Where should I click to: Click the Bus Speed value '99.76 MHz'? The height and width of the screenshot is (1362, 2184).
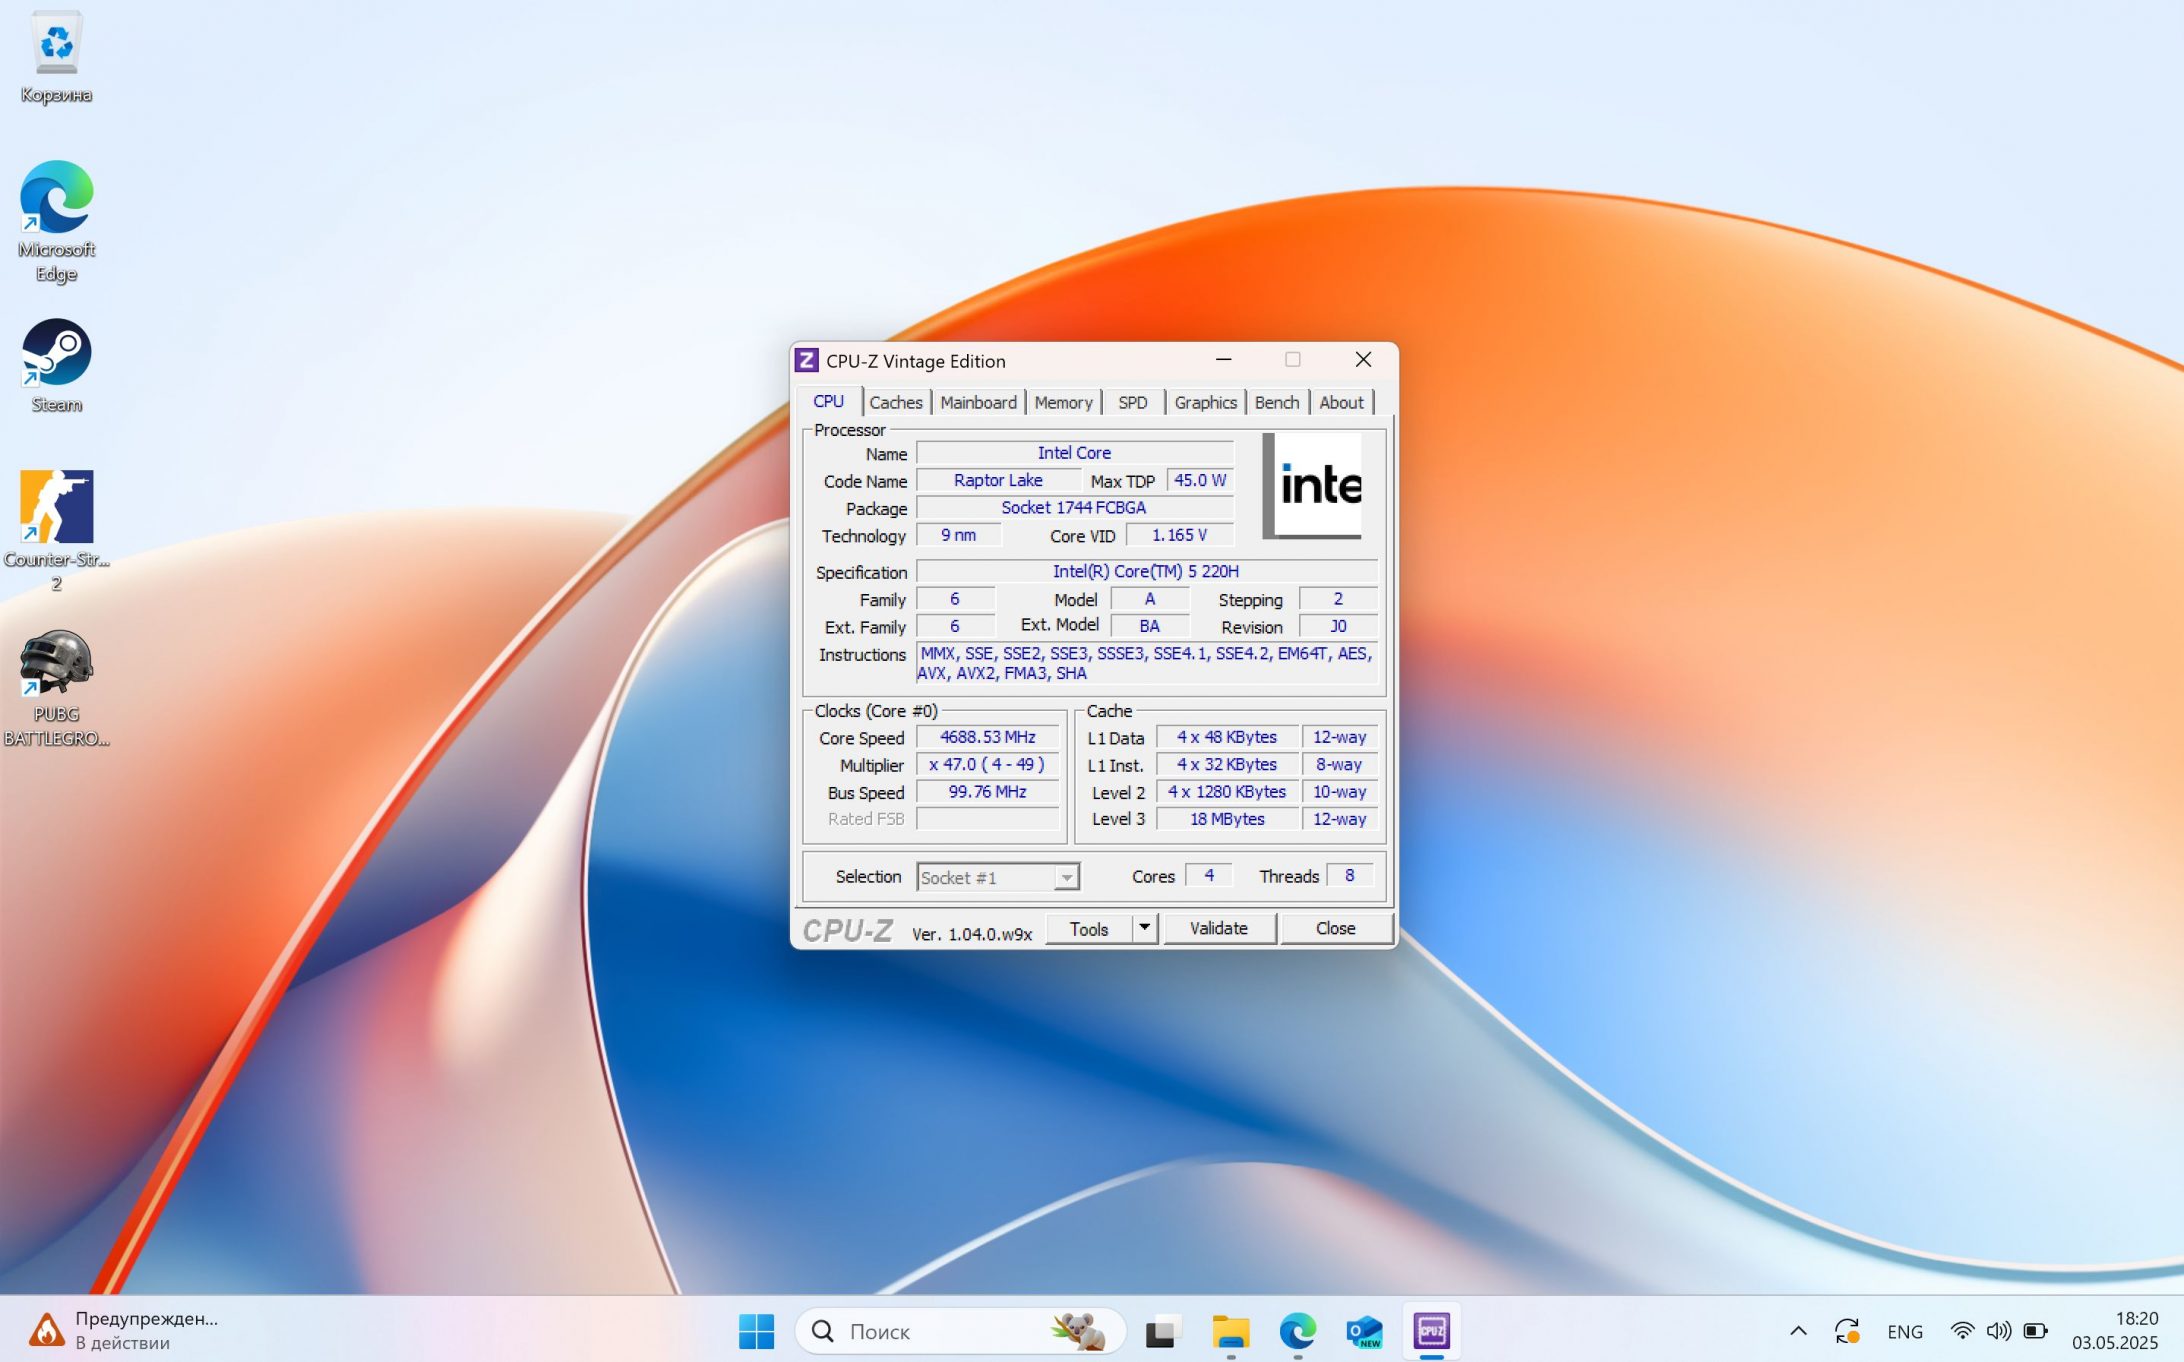click(988, 791)
